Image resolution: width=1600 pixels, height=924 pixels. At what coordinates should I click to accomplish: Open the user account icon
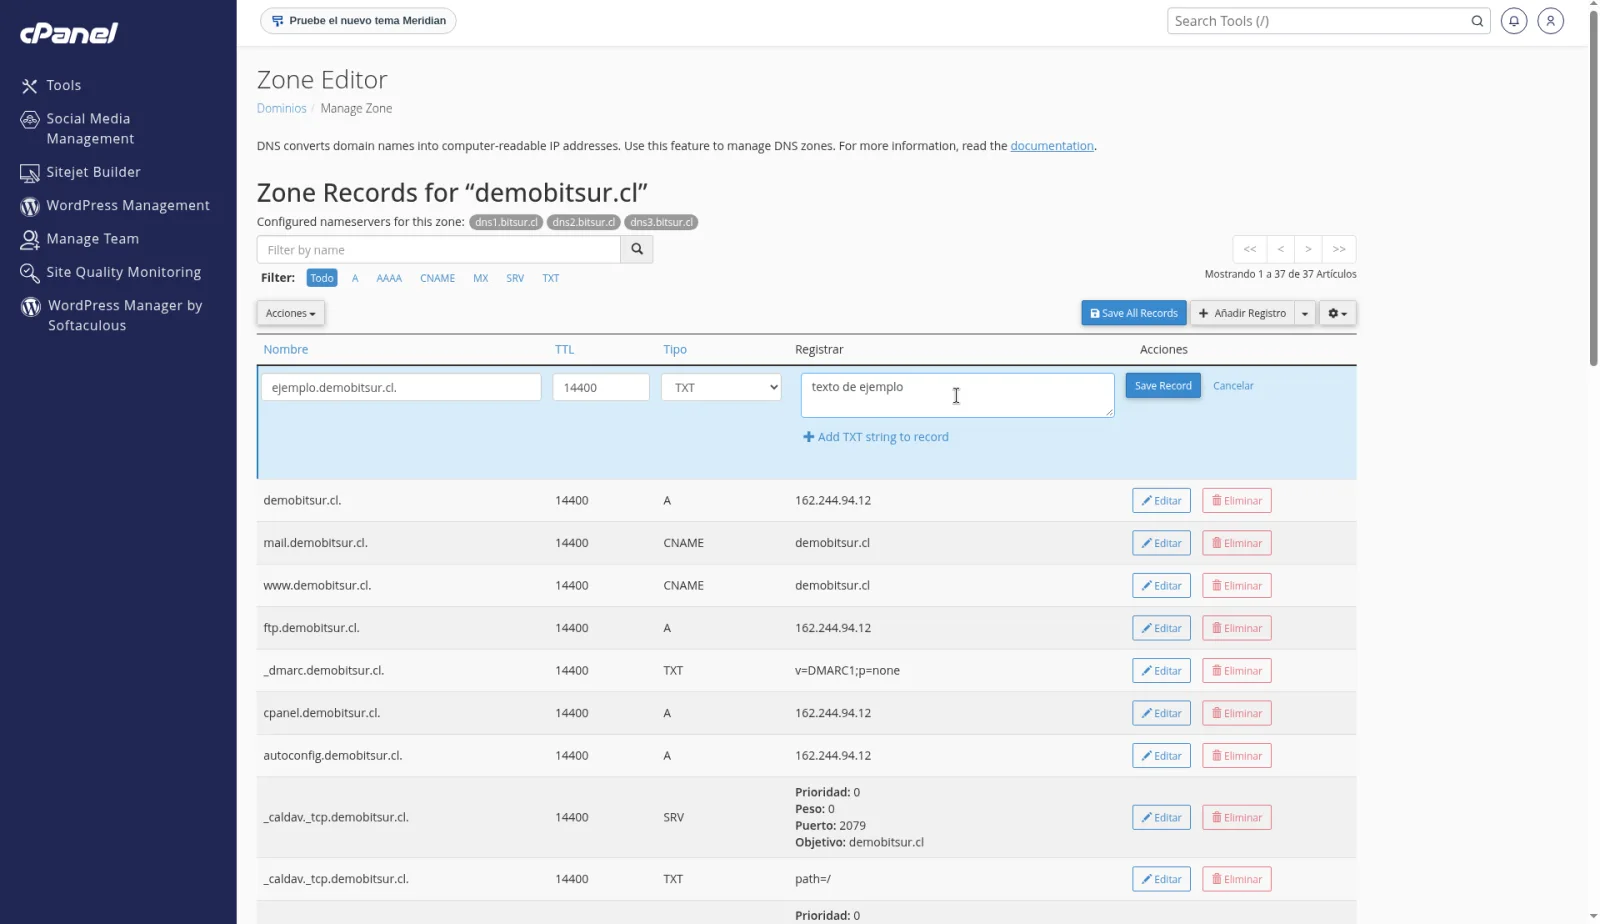coord(1550,21)
